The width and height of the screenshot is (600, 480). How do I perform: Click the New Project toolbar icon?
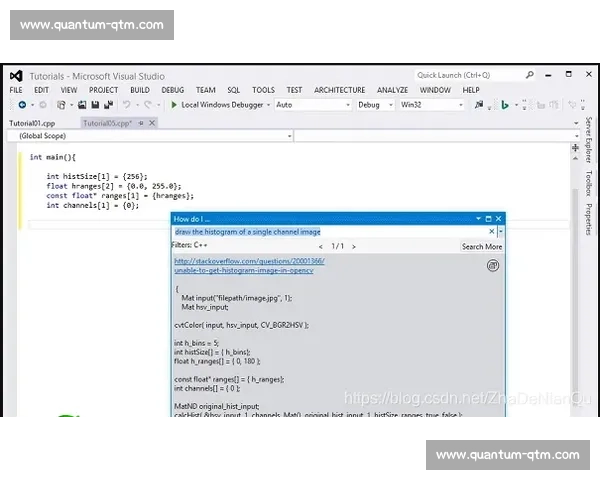[x=61, y=105]
